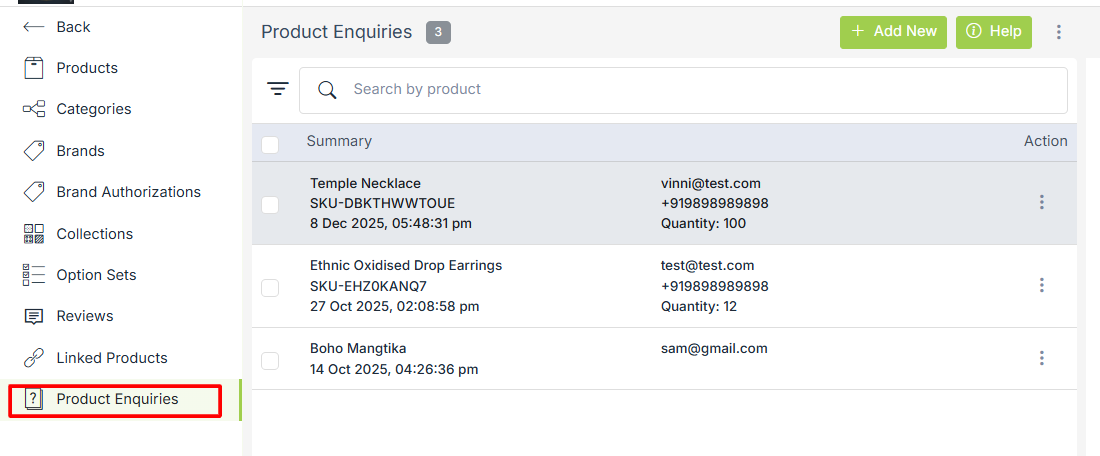Click the green Help button
This screenshot has height=456, width=1100.
coord(993,32)
